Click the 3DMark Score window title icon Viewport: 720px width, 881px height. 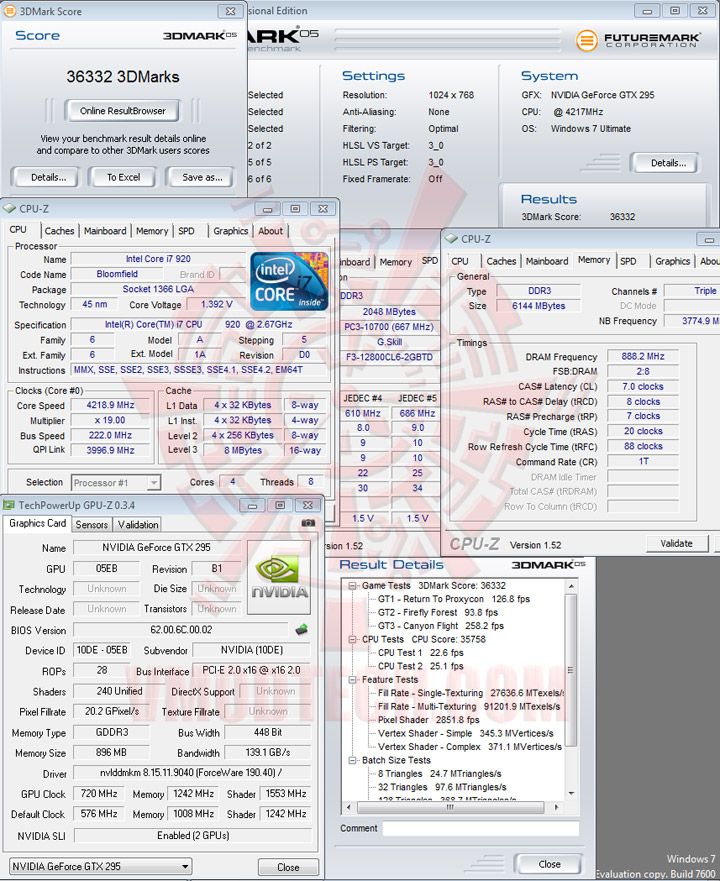point(10,11)
